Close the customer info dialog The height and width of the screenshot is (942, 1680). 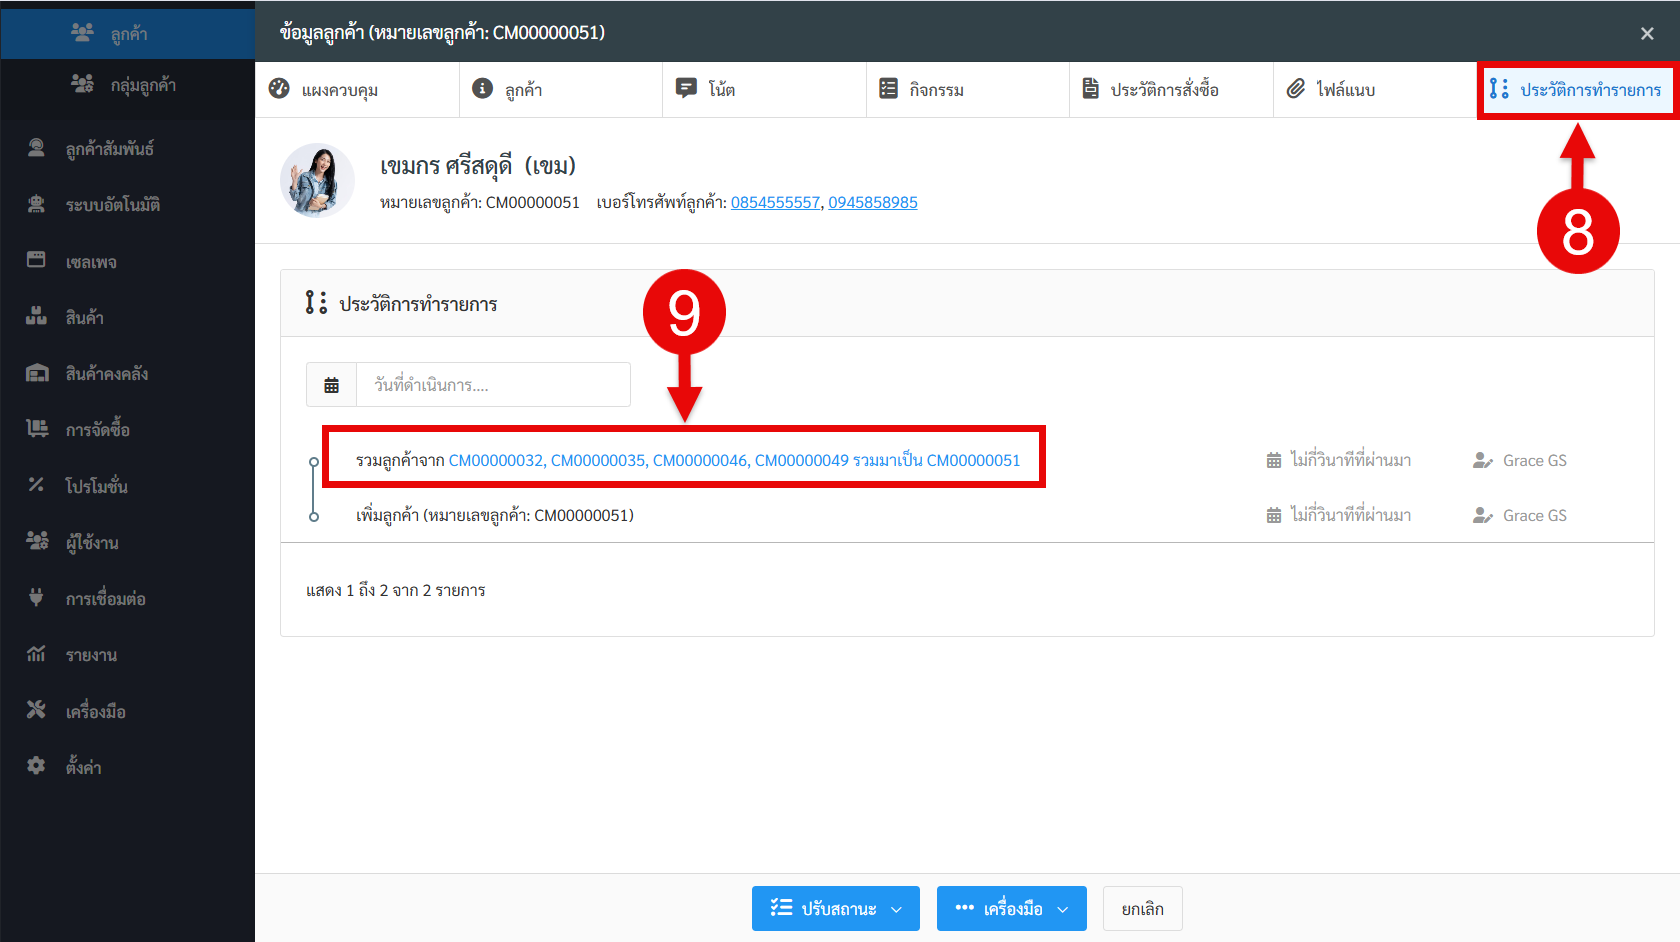[x=1646, y=33]
